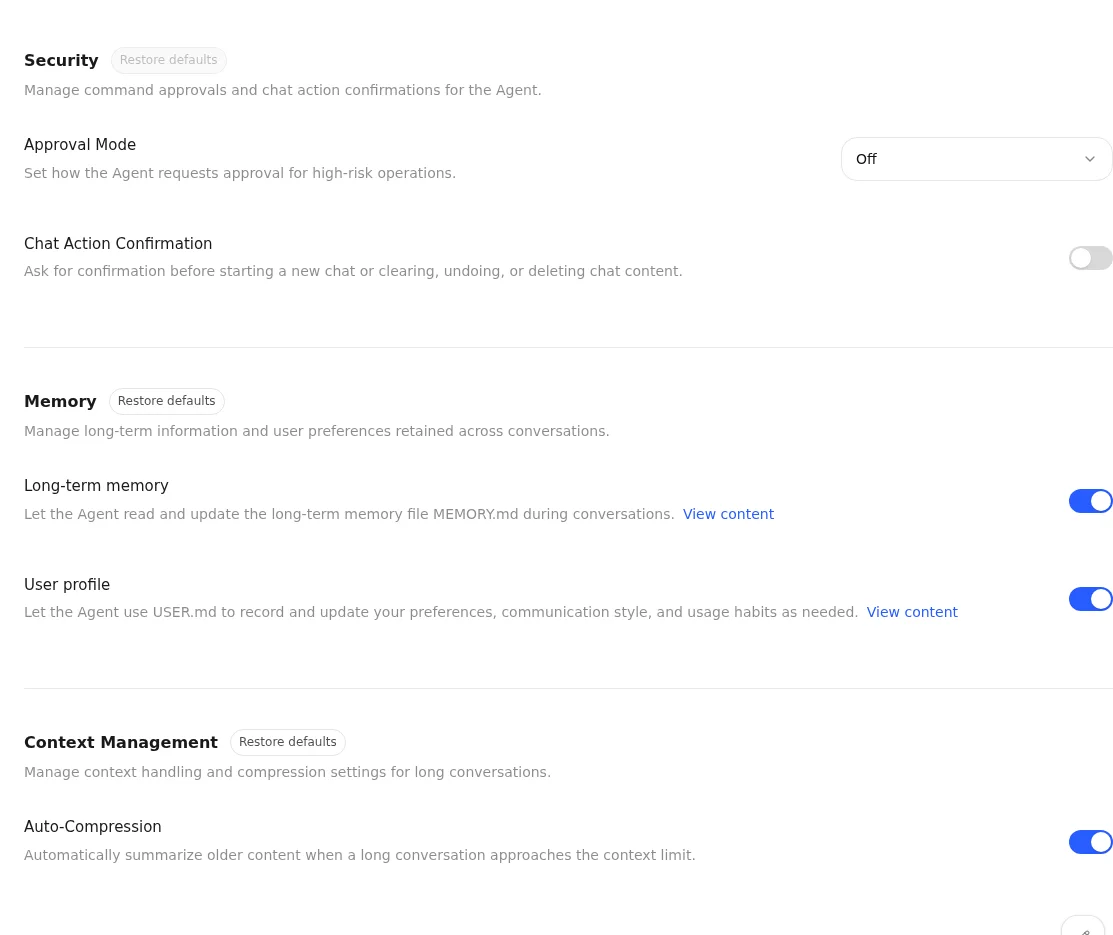Screen dimensions: 1113x935
Task: Click the Security section heading
Action: point(61,60)
